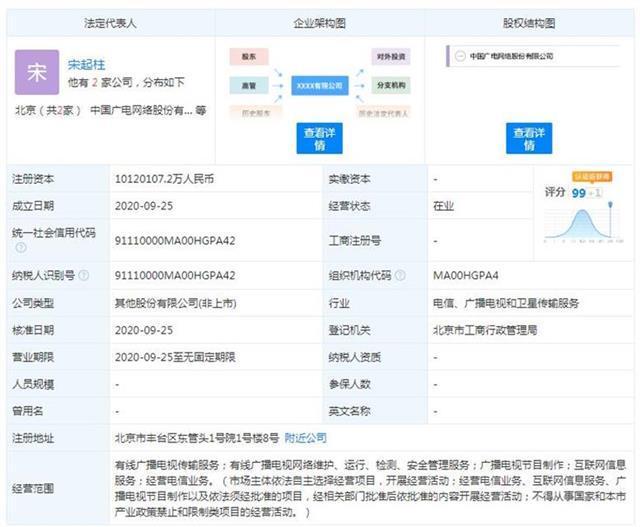
Task: Collapse the 中国广电网络股份有限公司 equity node
Action: [x=457, y=57]
